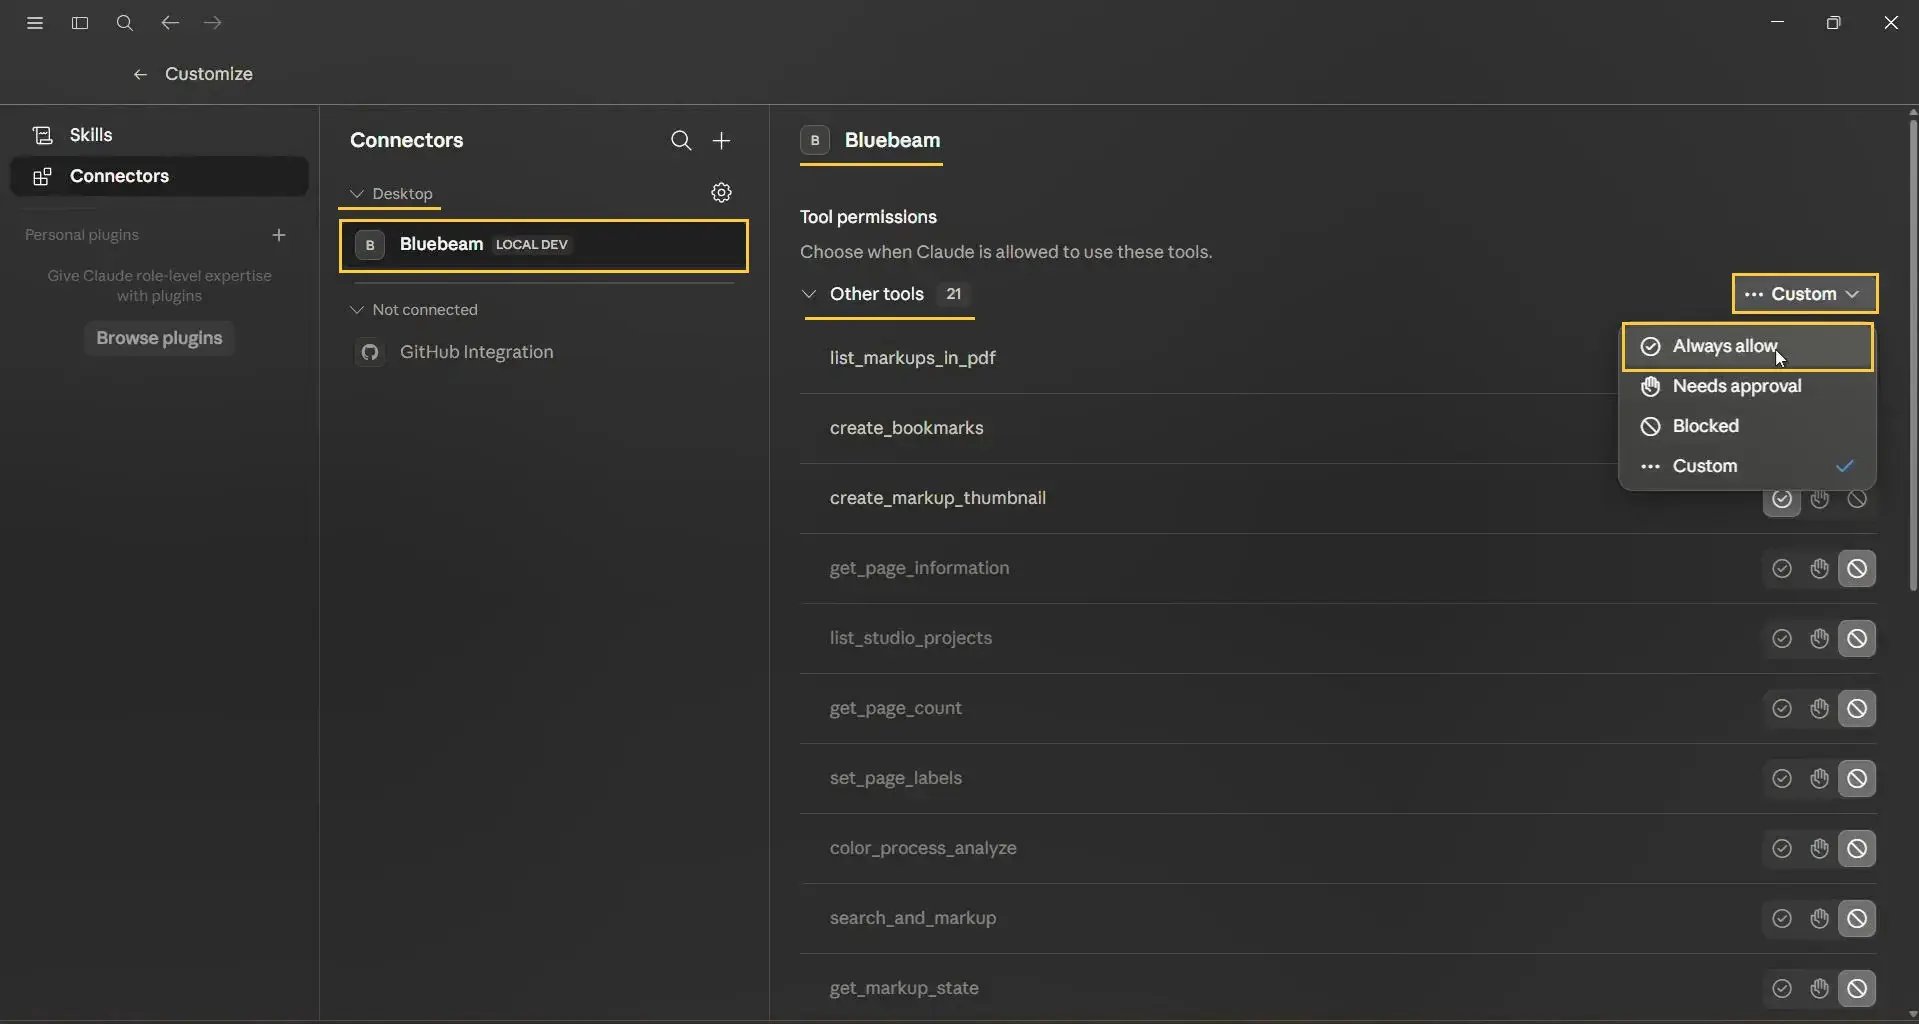Choose Always allow from the dropdown menu
The image size is (1919, 1024).
click(x=1747, y=346)
